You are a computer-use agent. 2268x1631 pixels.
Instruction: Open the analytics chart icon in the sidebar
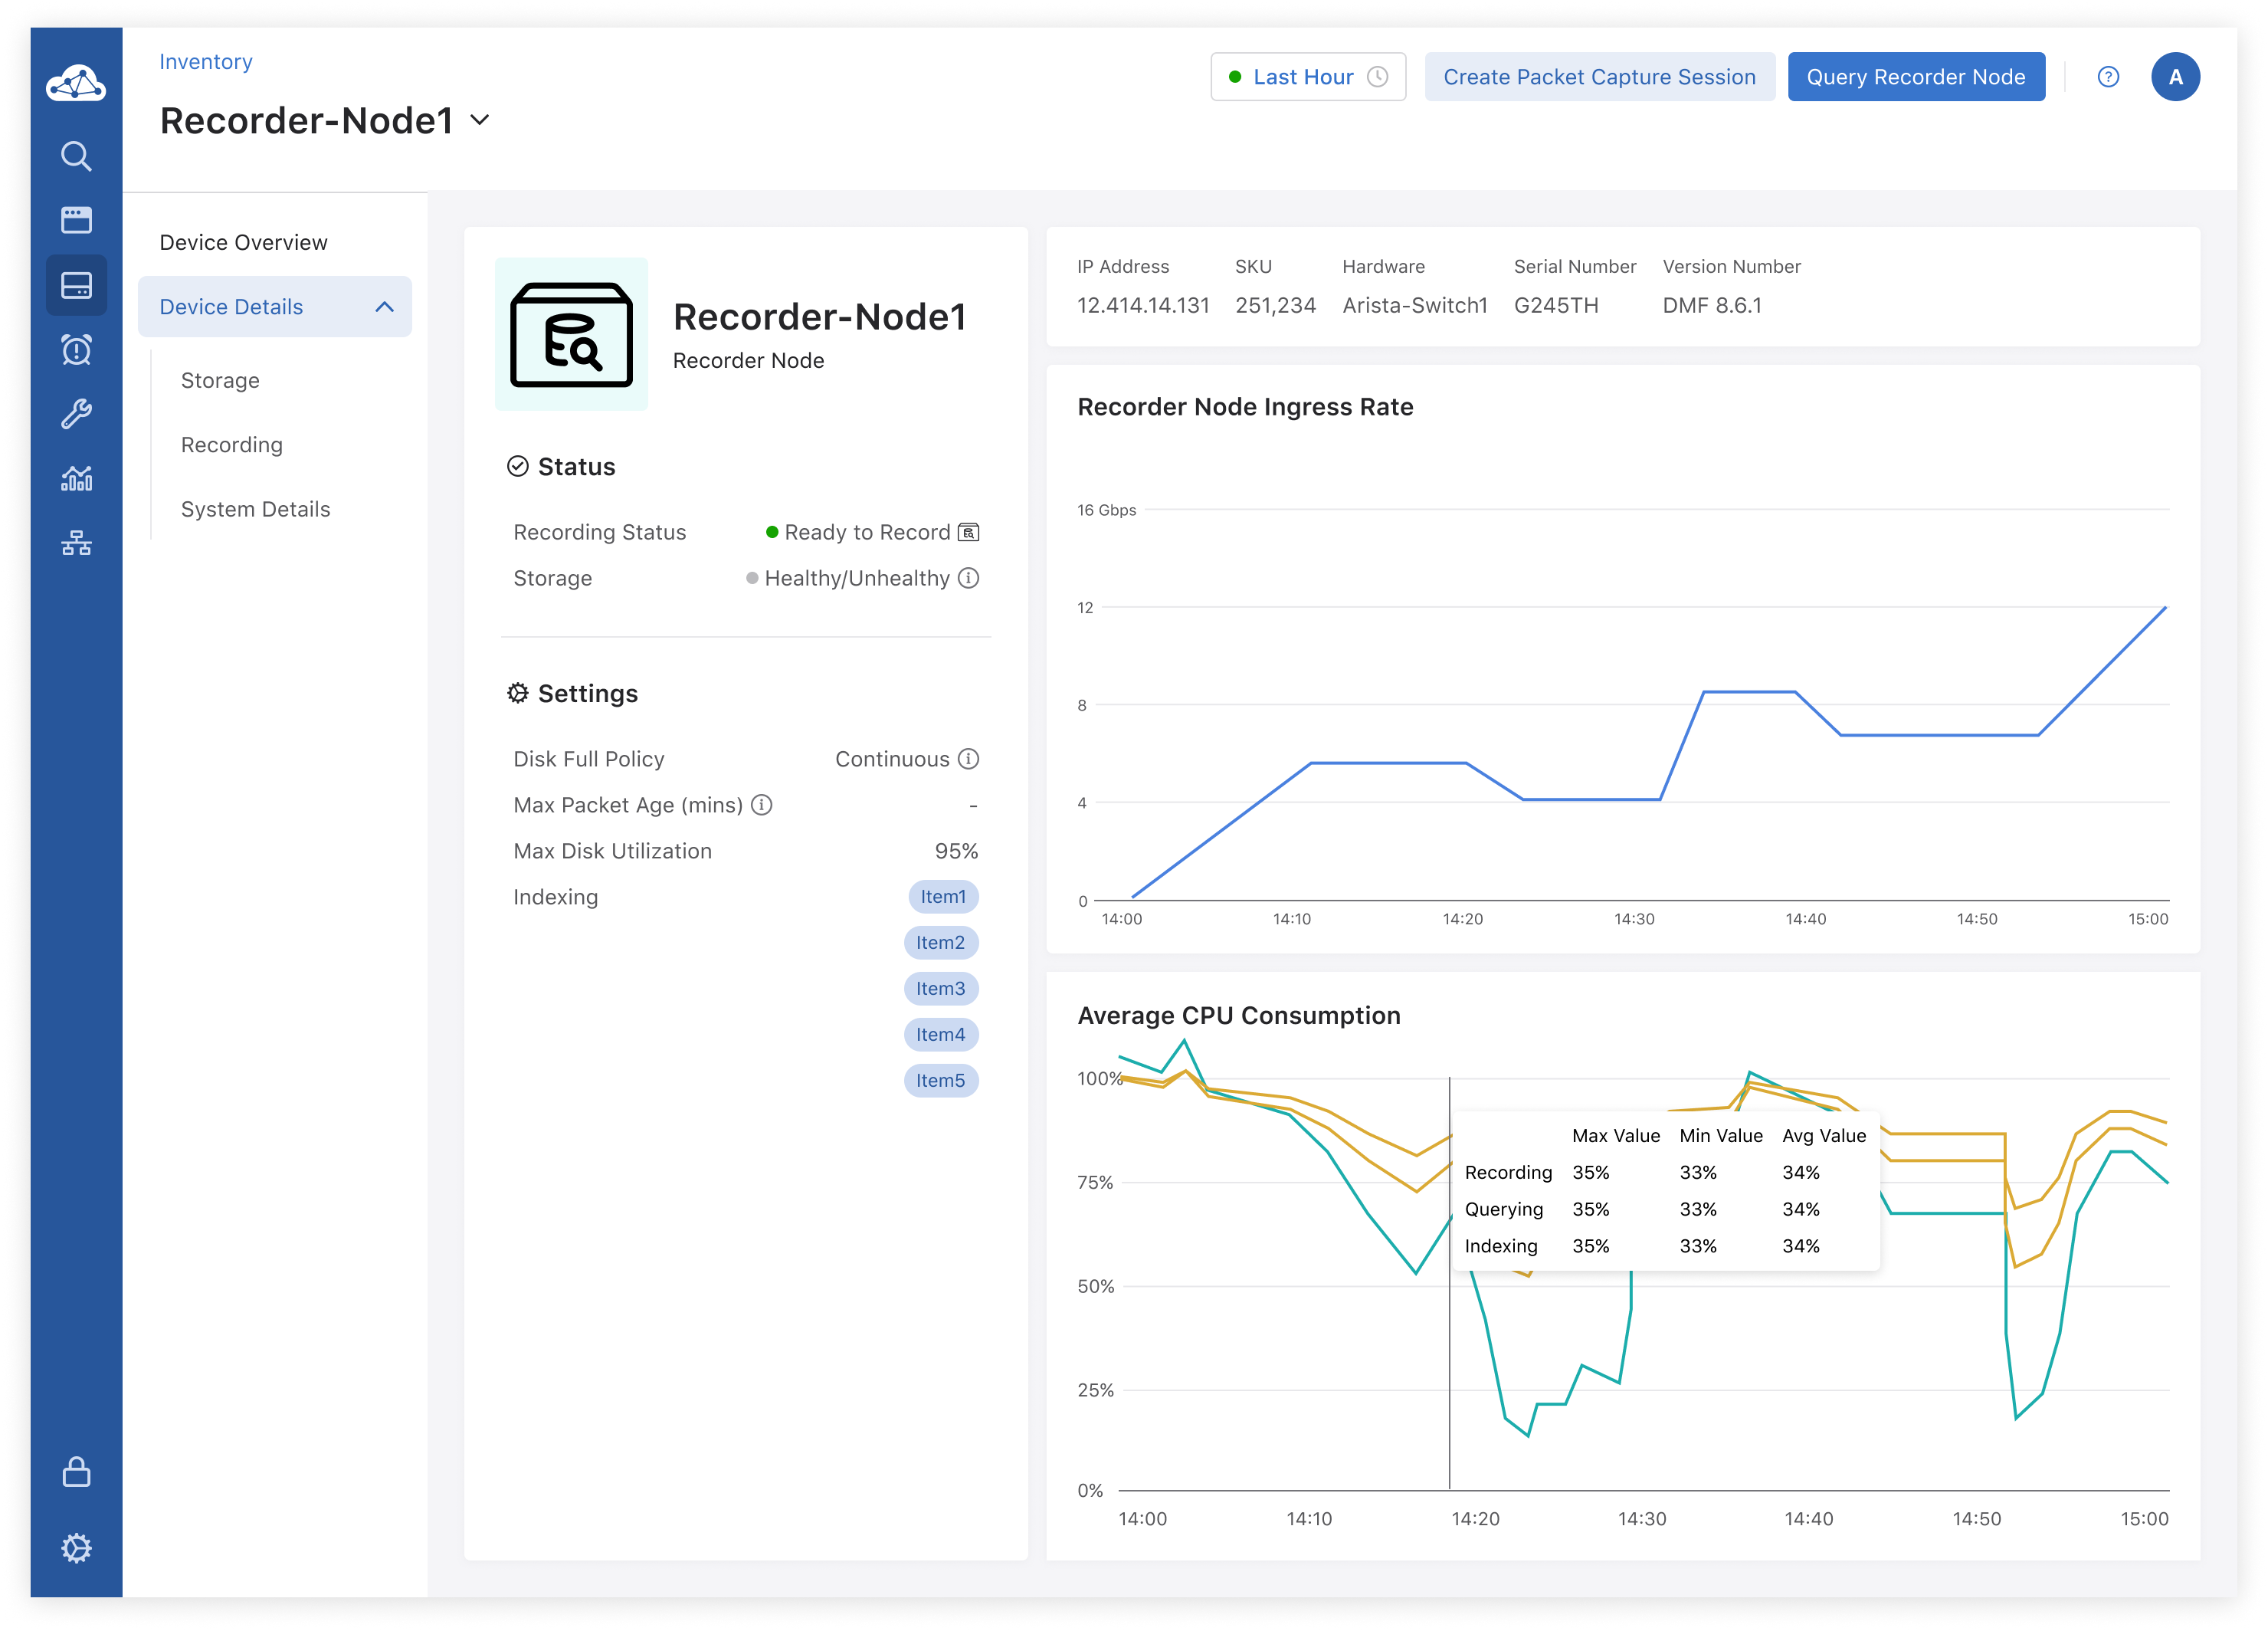click(76, 479)
